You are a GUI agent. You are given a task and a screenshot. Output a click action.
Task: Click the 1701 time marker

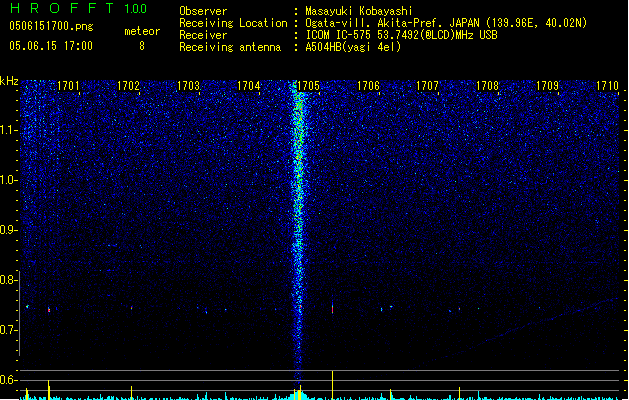[68, 86]
